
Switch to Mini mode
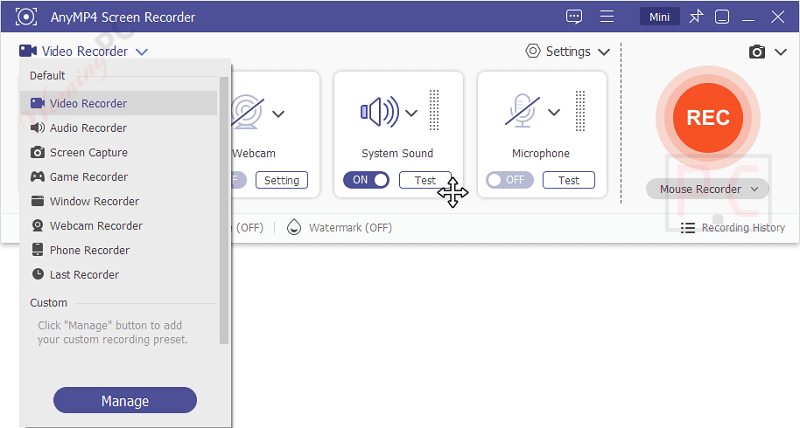(659, 17)
